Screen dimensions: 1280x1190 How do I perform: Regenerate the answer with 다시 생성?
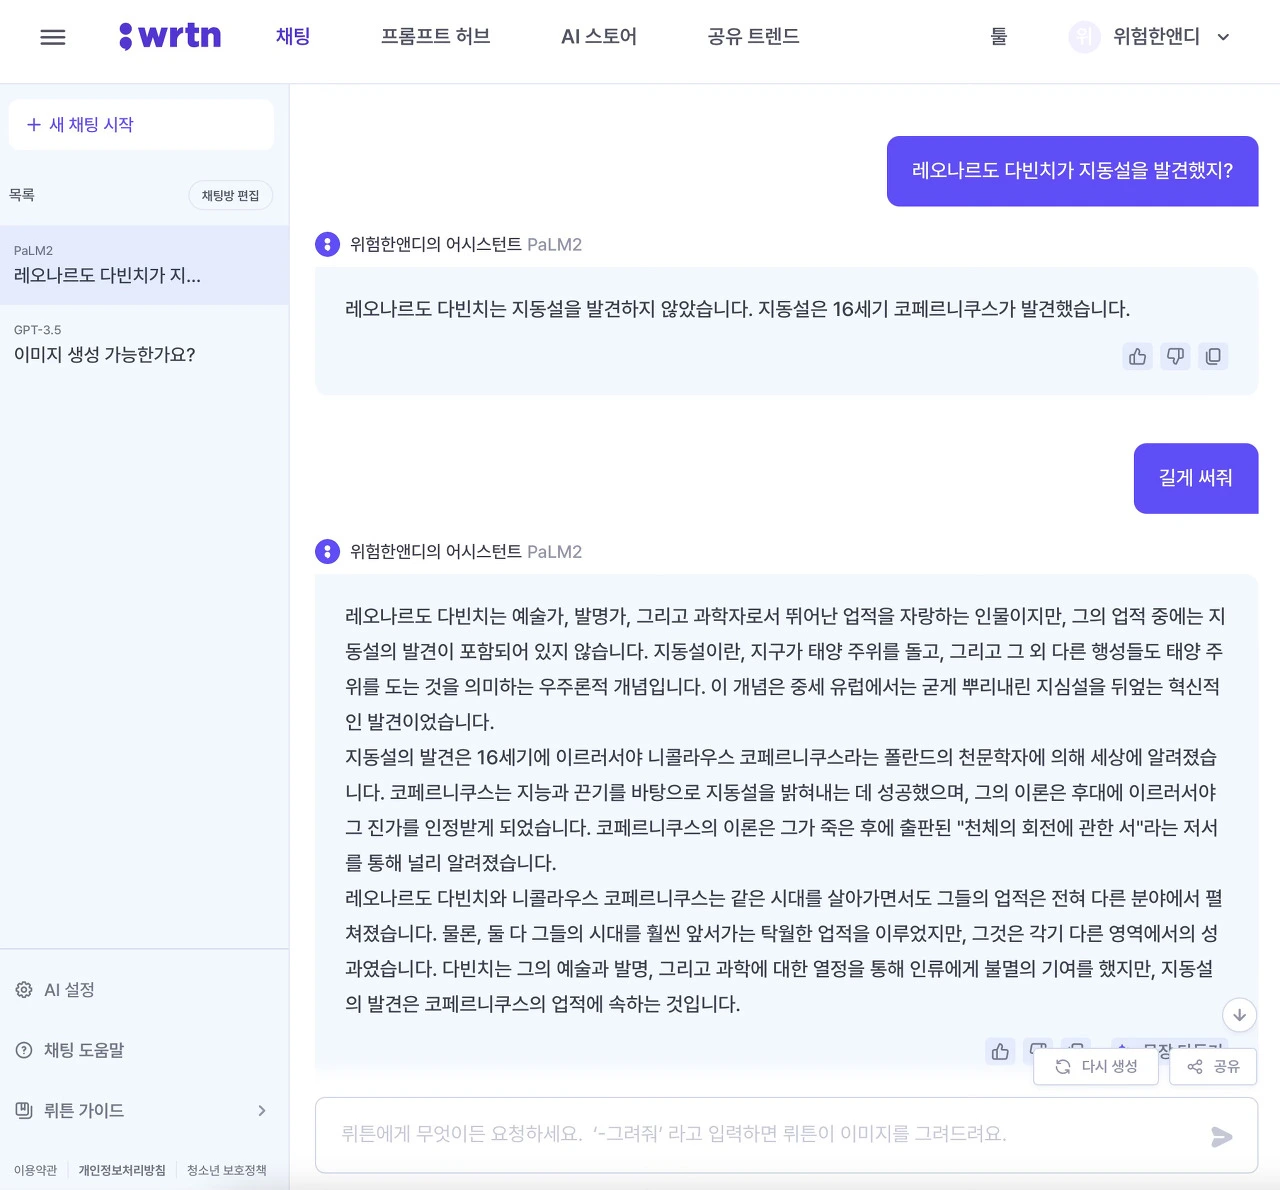(1096, 1067)
